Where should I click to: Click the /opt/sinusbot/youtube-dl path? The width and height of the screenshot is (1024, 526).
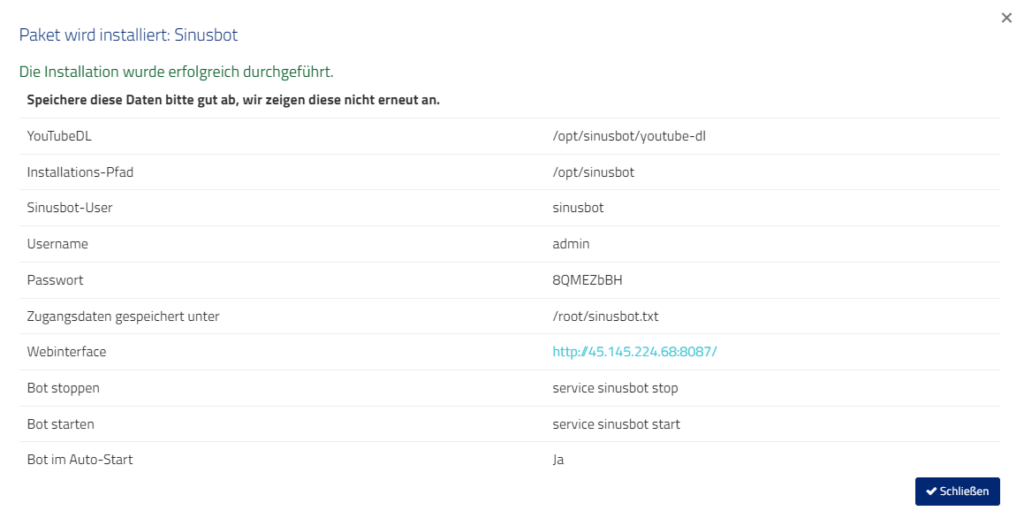629,137
